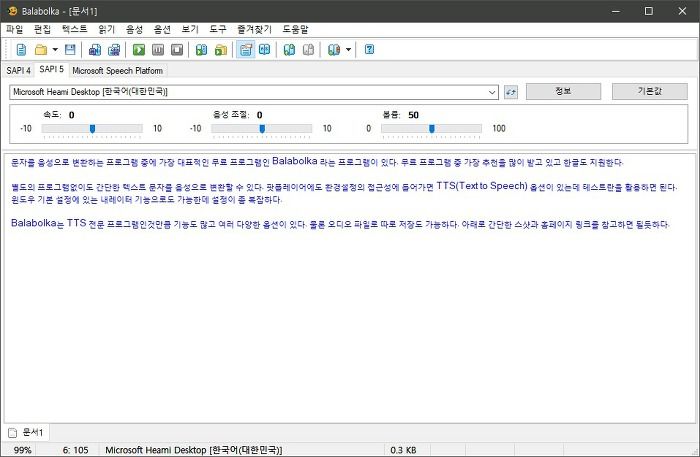Minimize the Balabolka window

point(616,11)
